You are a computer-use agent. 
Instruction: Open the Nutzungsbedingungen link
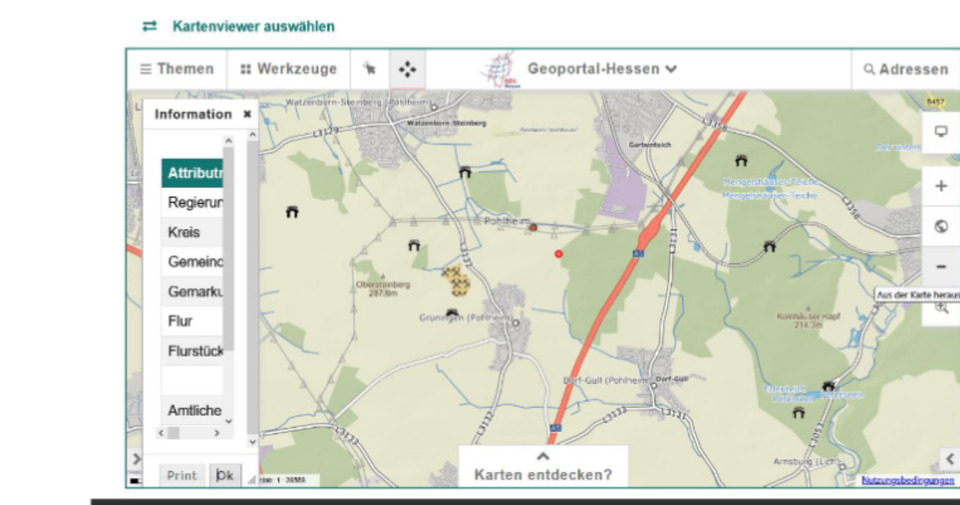[x=907, y=481]
